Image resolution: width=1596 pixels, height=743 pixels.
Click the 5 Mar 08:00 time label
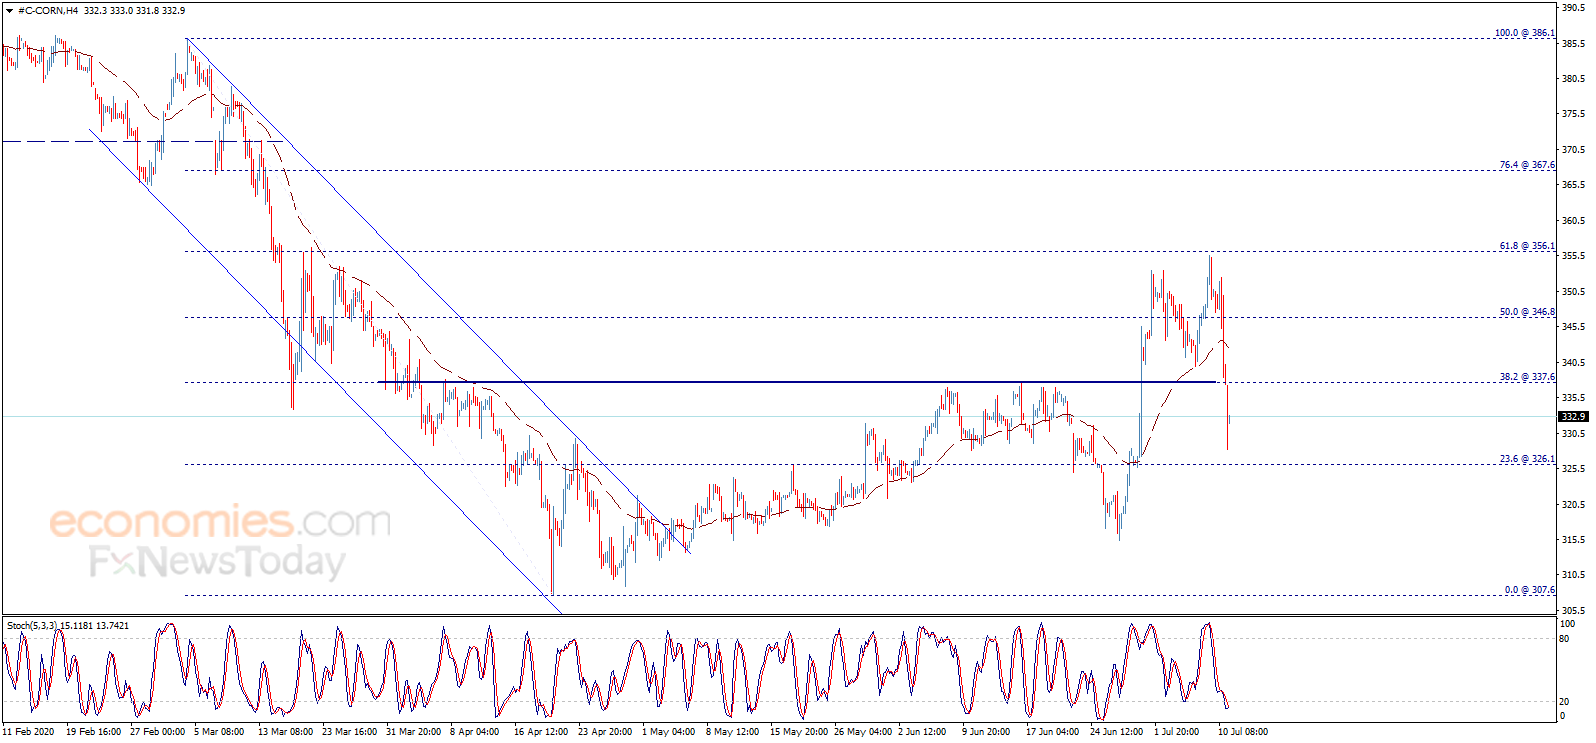[219, 732]
